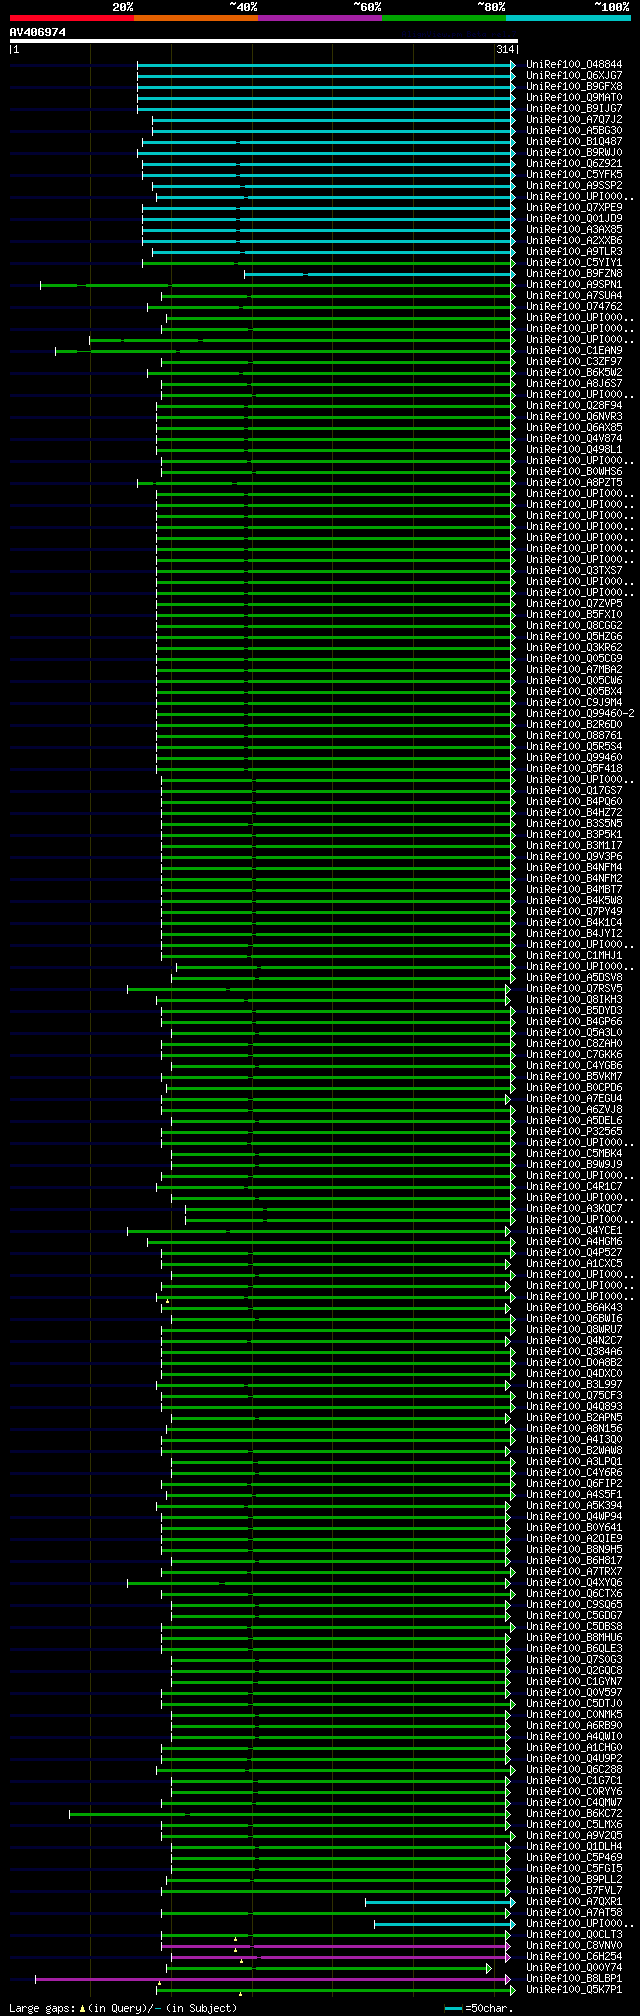This screenshot has height=2016, width=640.
Task: Open hit UniRef100_B9GFX8
Action: [x=574, y=86]
